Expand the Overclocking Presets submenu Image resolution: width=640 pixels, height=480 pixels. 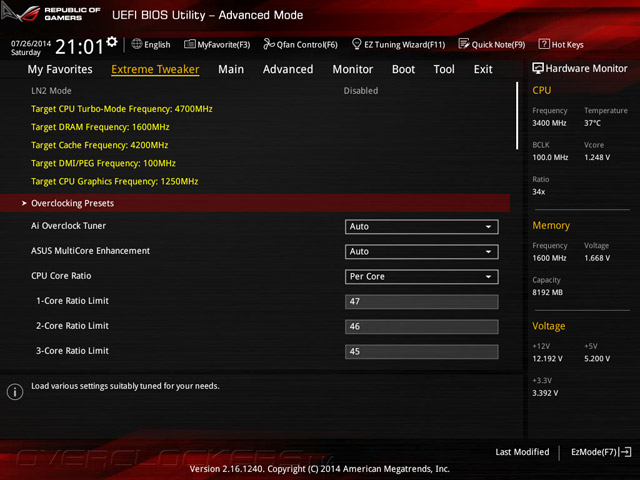[255, 203]
